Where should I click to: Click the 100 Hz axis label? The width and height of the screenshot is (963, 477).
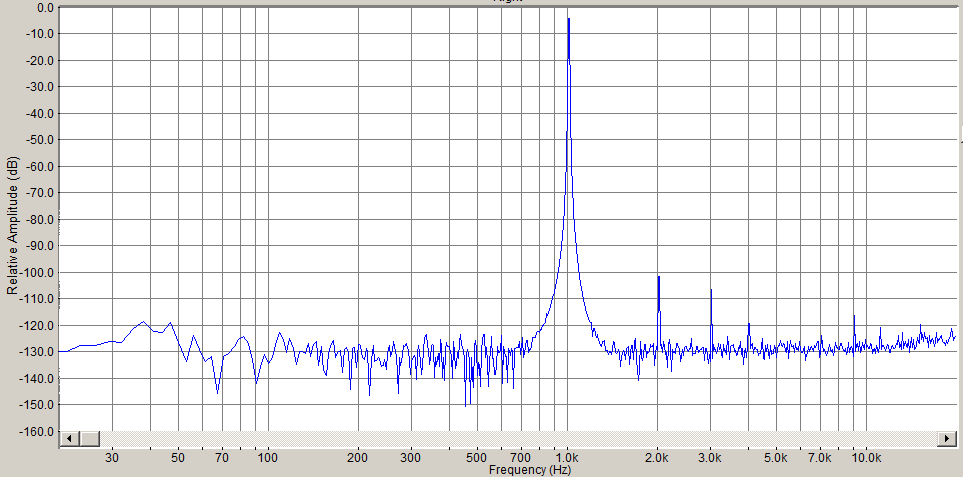[x=268, y=457]
